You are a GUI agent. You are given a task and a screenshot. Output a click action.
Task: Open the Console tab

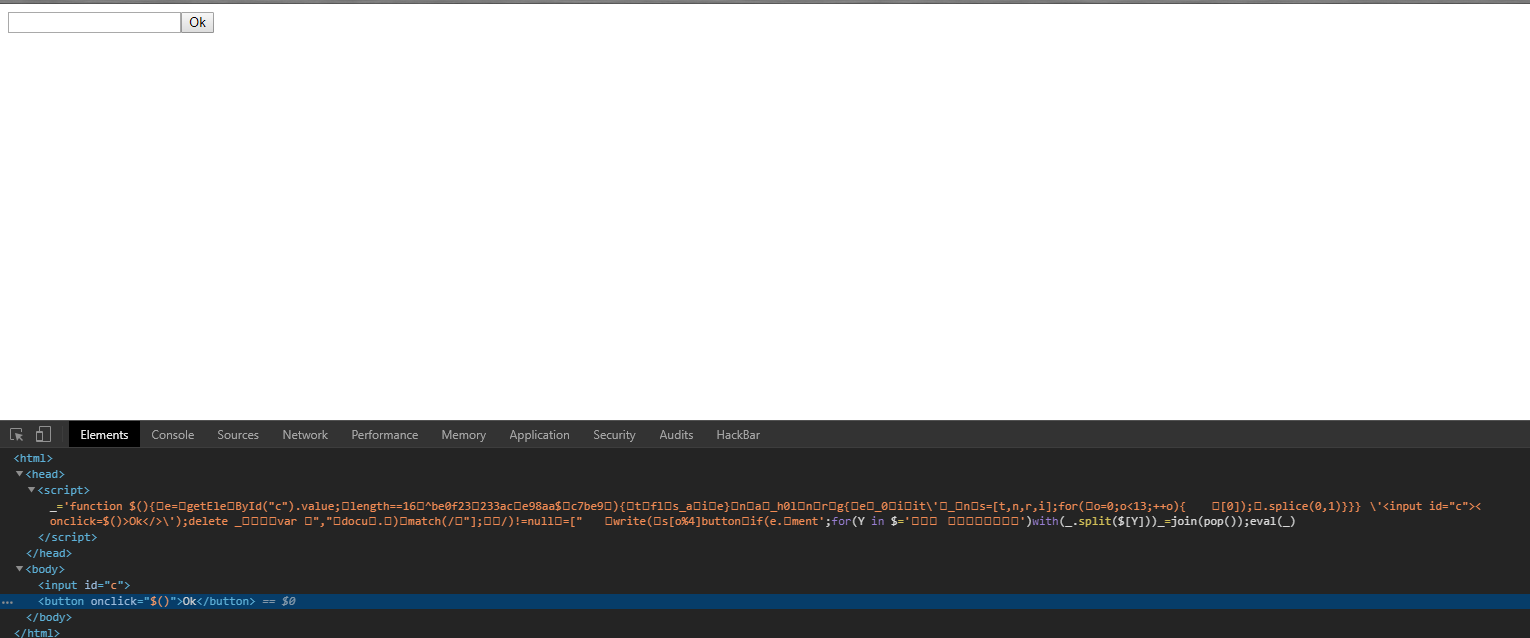point(172,434)
